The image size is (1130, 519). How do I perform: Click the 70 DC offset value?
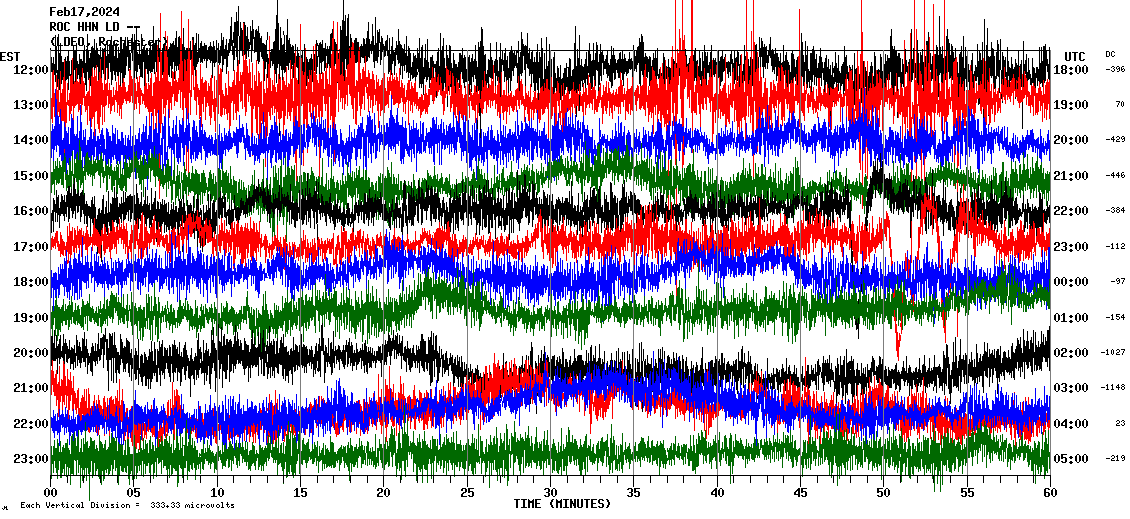point(1120,105)
